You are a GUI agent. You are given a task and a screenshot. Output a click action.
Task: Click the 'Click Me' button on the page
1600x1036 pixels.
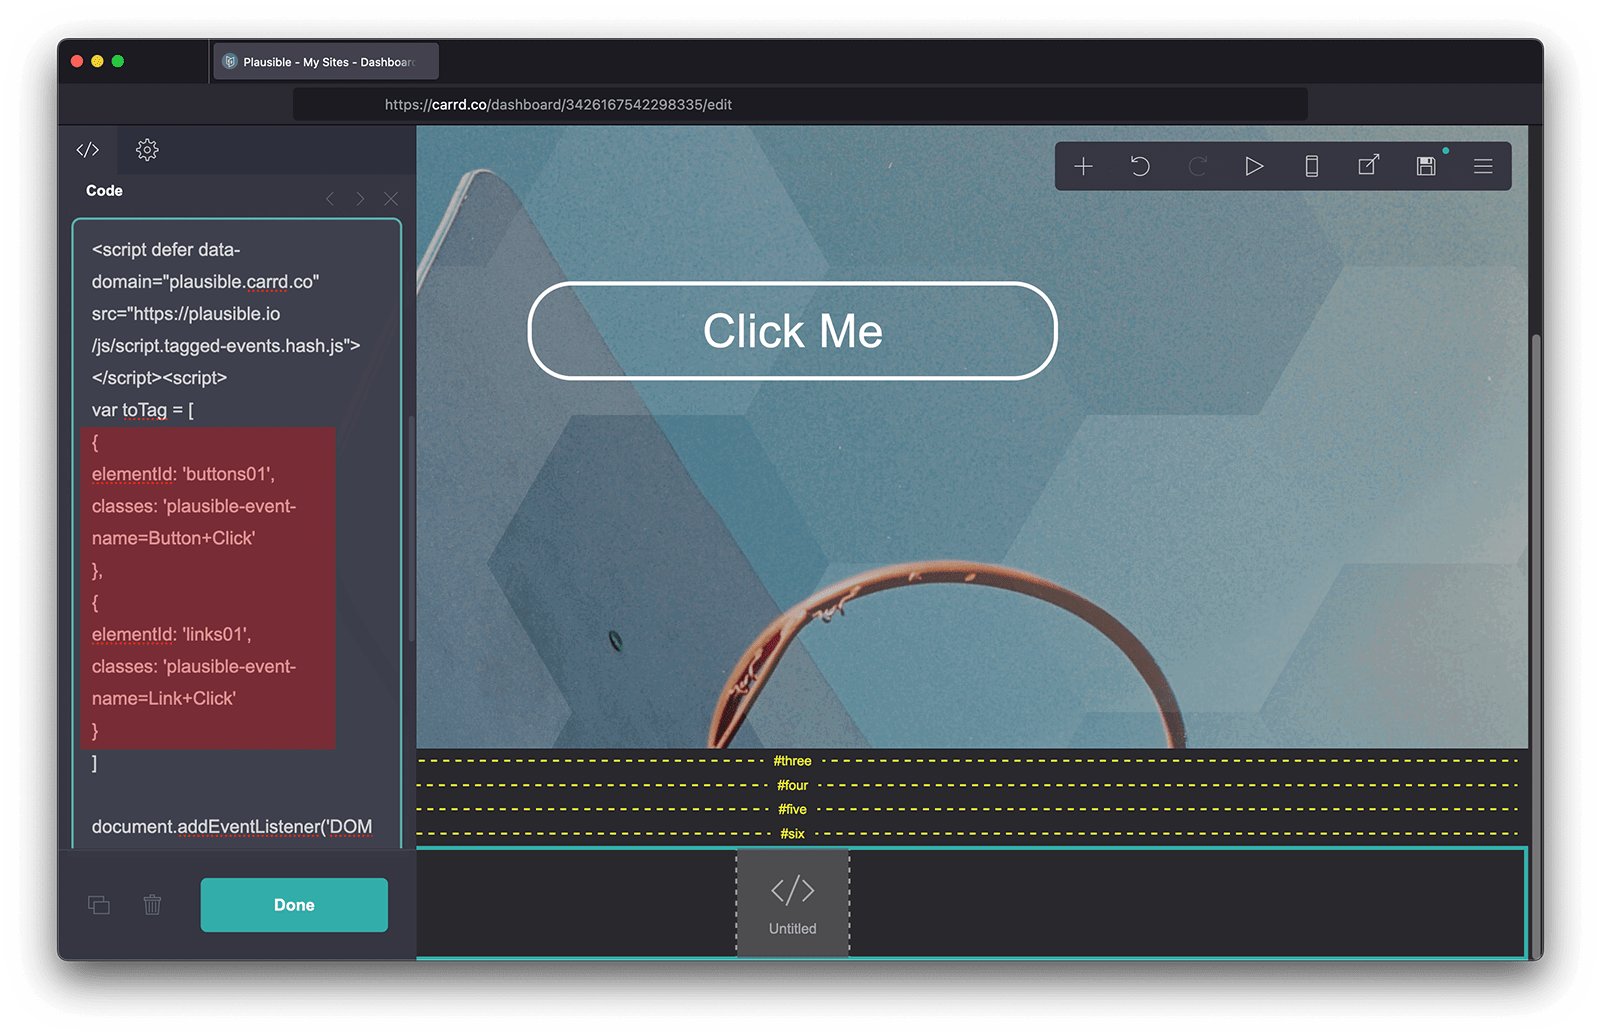(x=793, y=331)
